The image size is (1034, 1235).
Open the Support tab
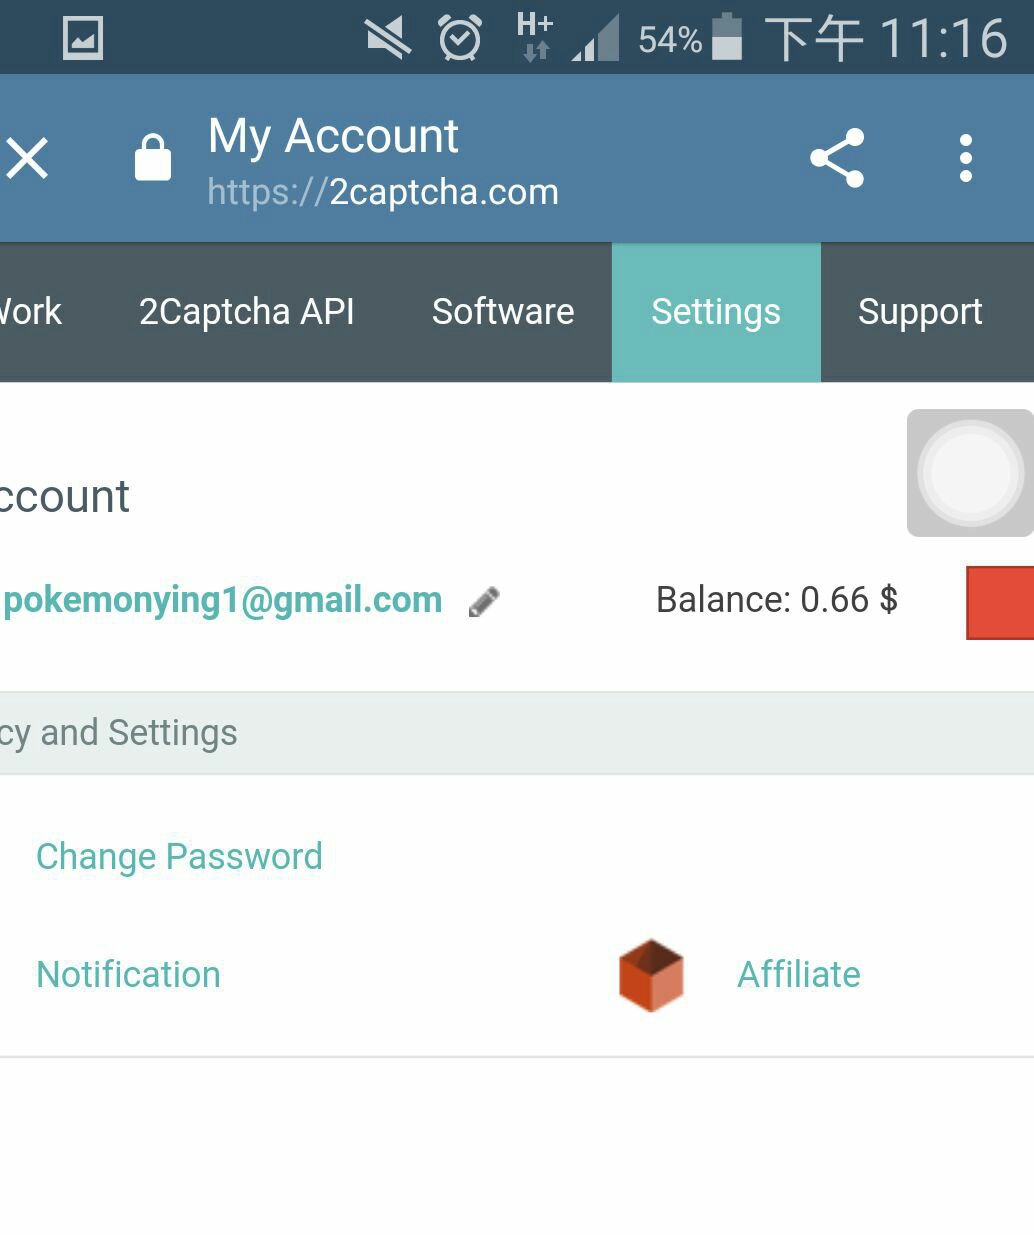coord(920,312)
